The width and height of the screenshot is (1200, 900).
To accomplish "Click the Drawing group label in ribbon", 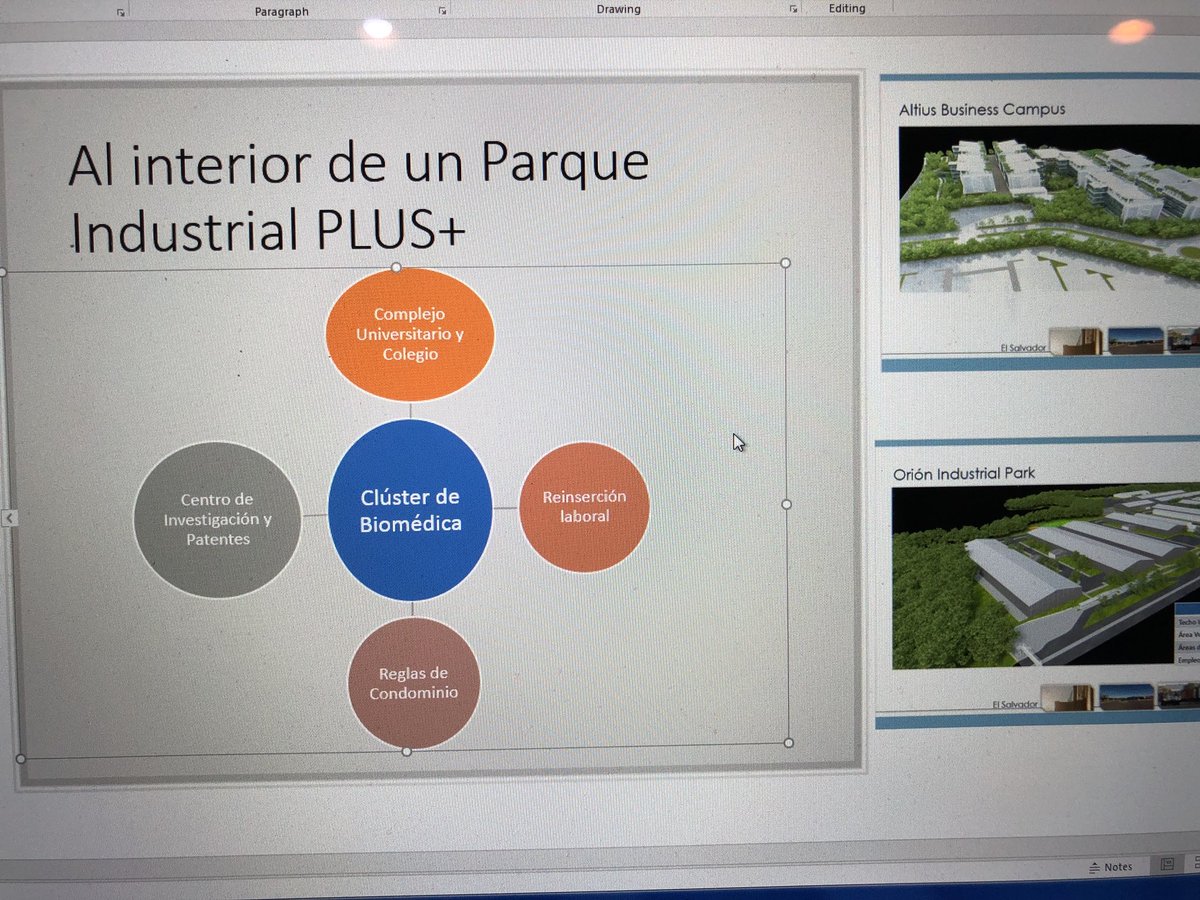I will (x=618, y=9).
